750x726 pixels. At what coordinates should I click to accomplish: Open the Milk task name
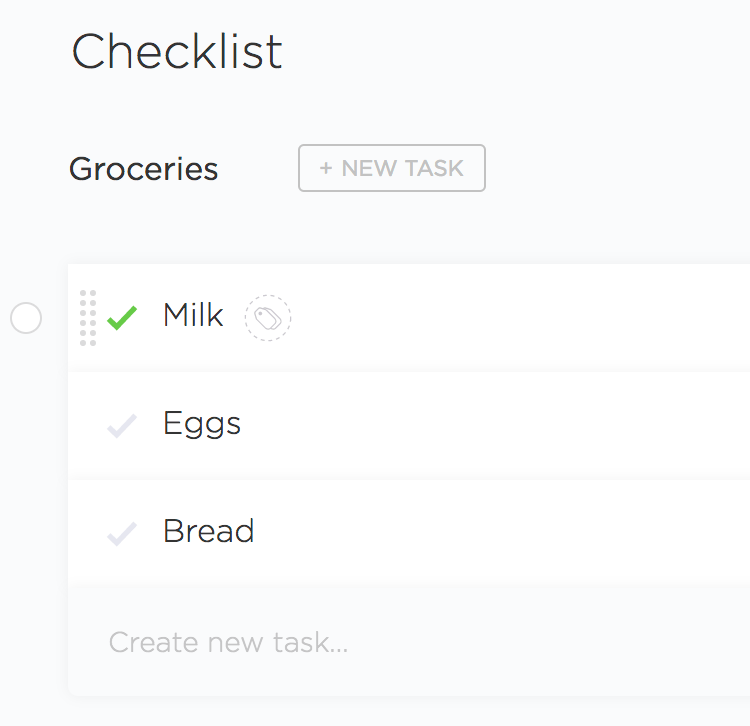point(193,316)
